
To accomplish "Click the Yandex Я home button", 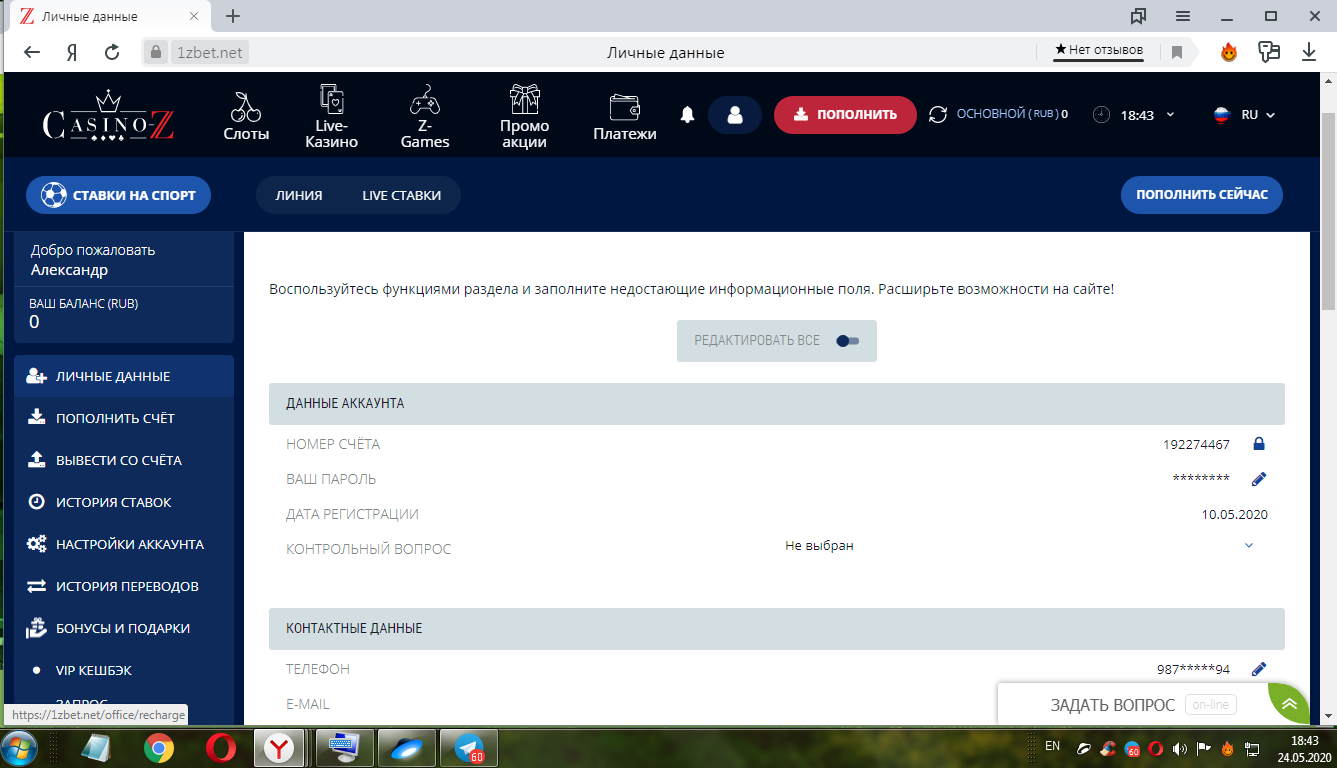I will [72, 52].
